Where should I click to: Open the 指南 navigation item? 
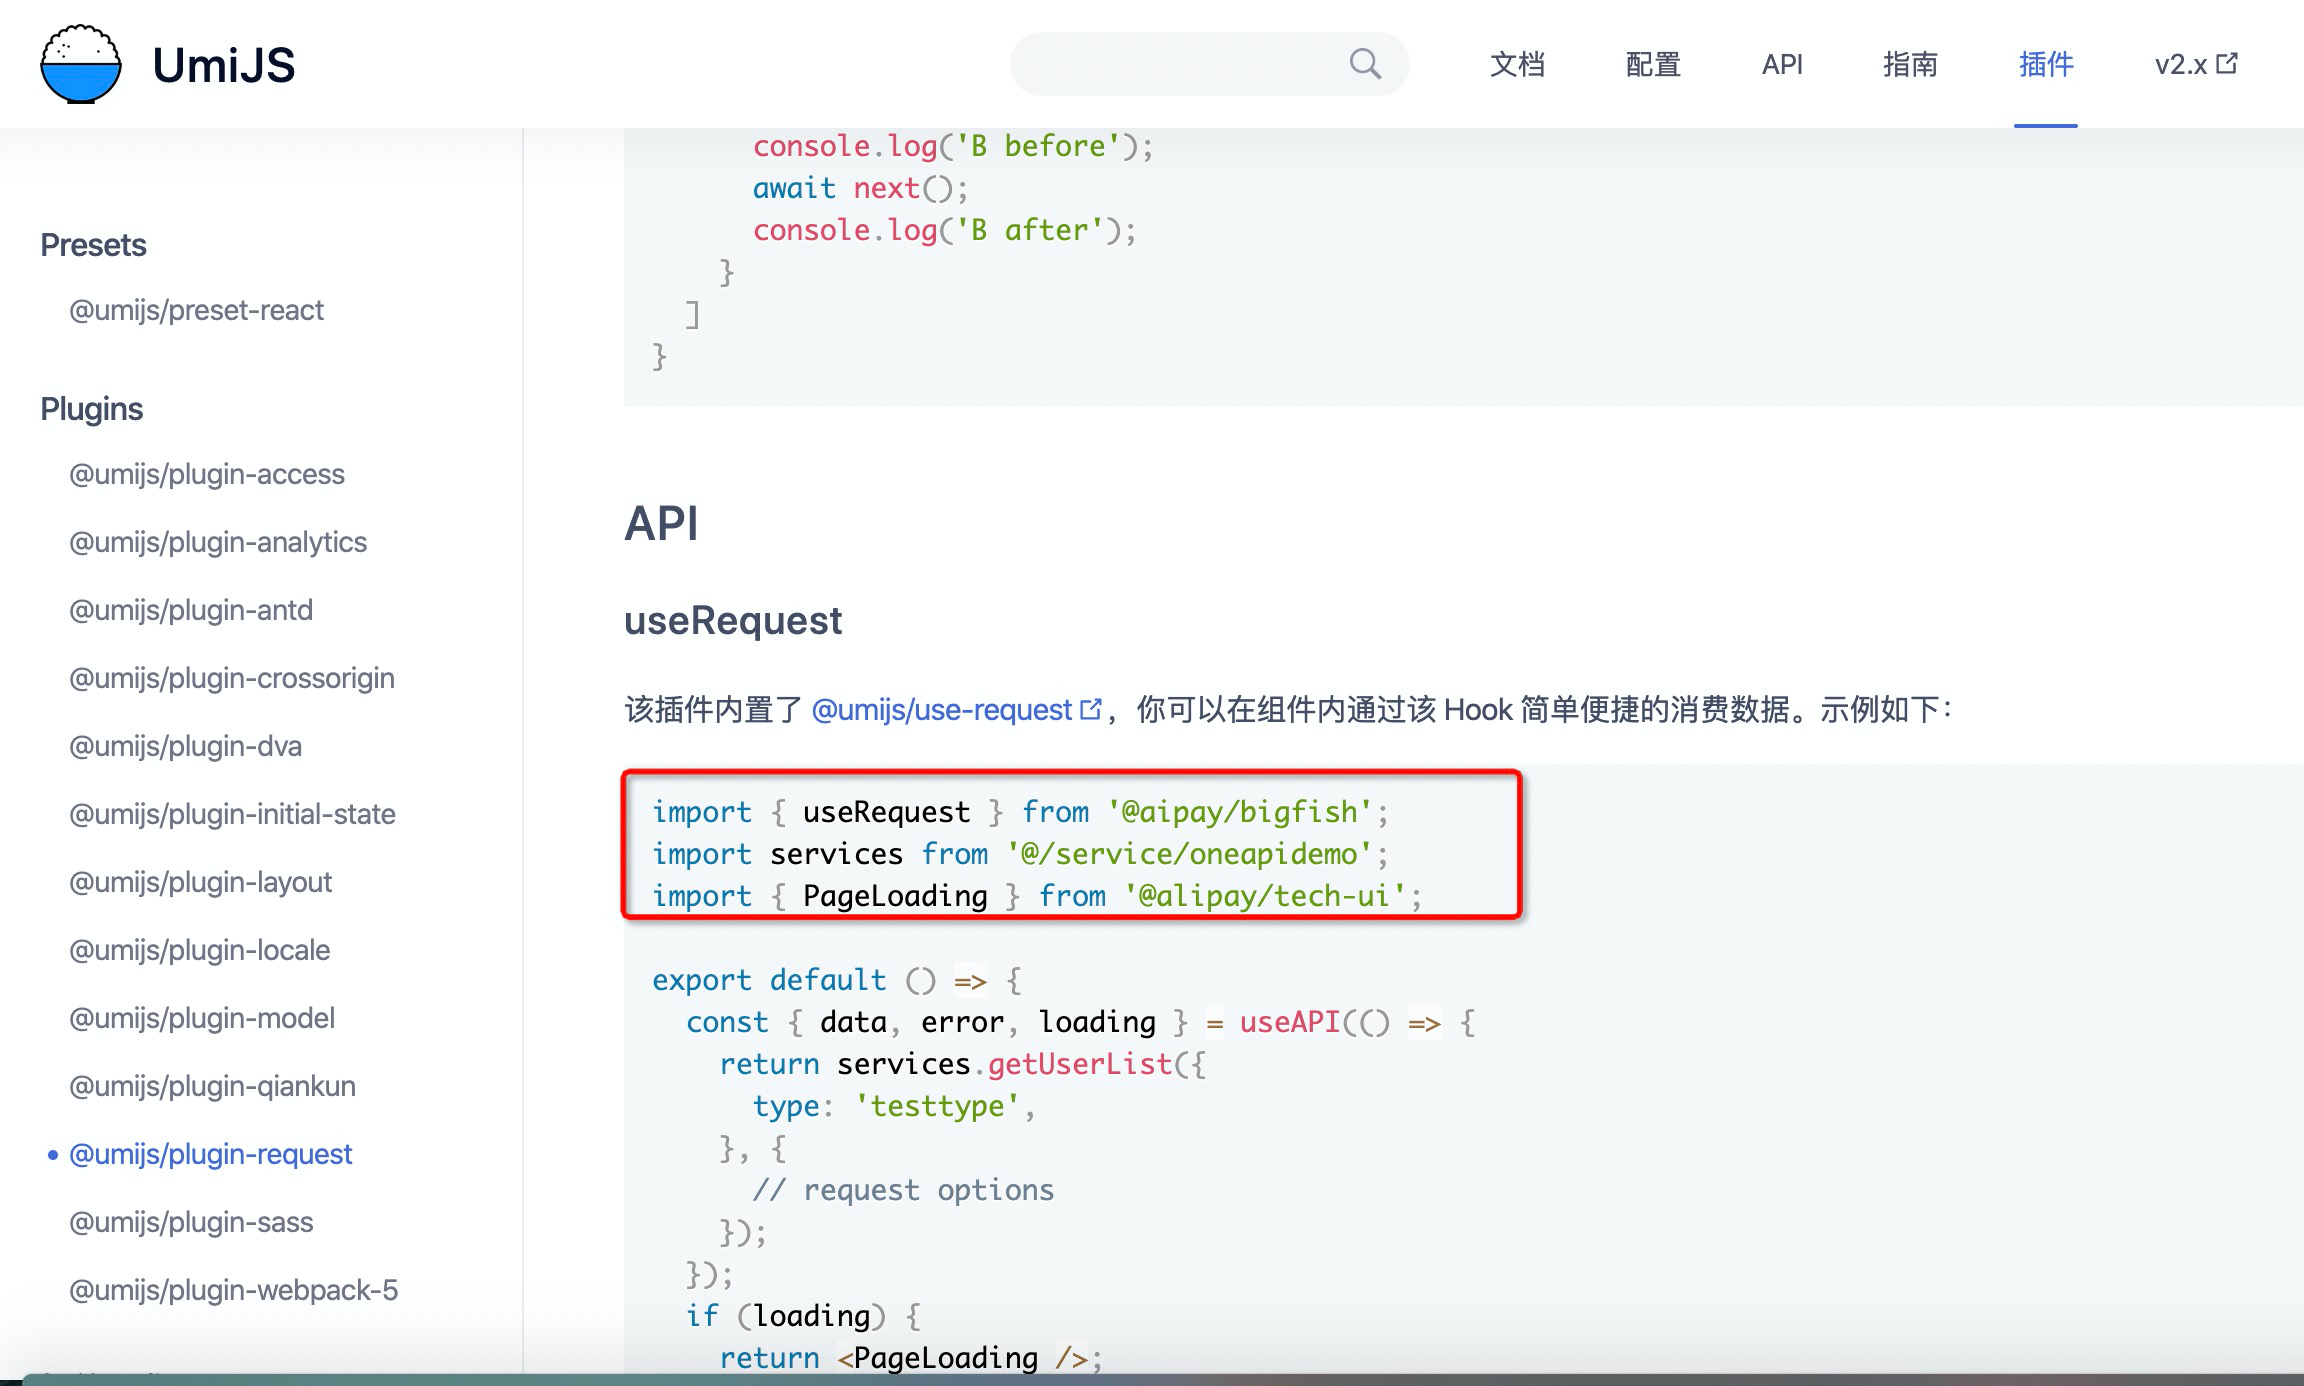pos(1910,64)
